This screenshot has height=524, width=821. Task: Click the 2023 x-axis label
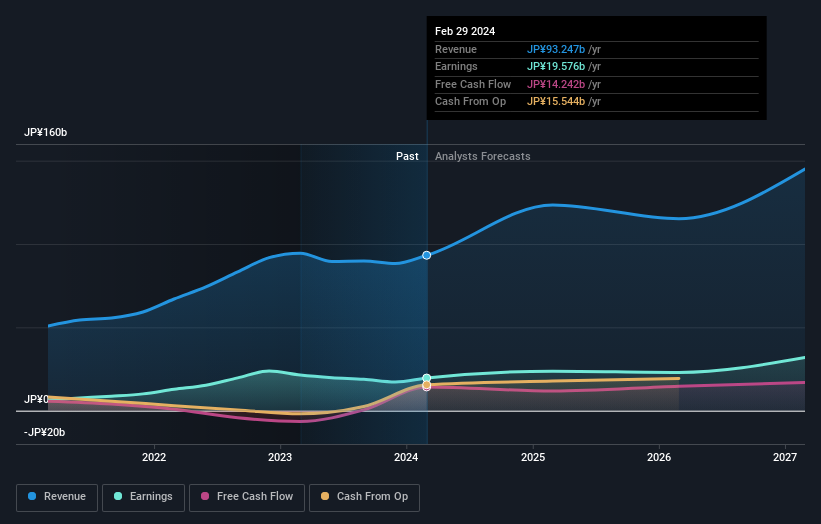click(280, 457)
